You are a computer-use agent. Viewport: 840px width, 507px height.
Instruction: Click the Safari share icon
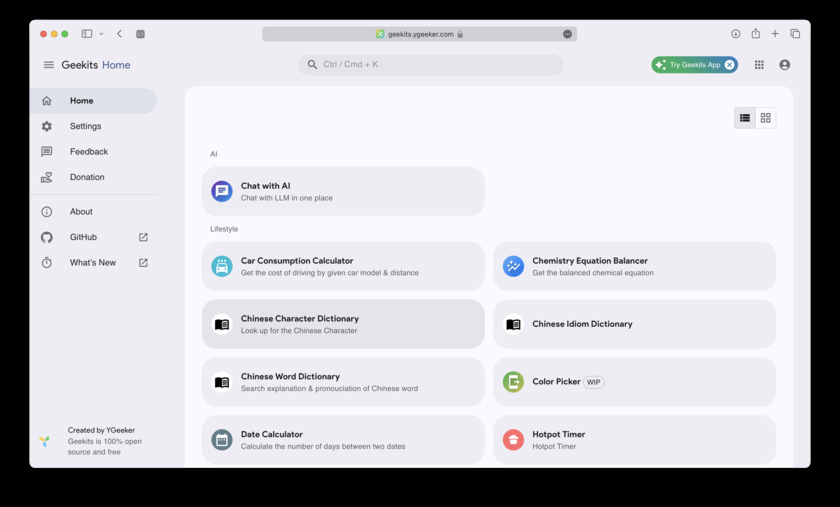click(755, 33)
